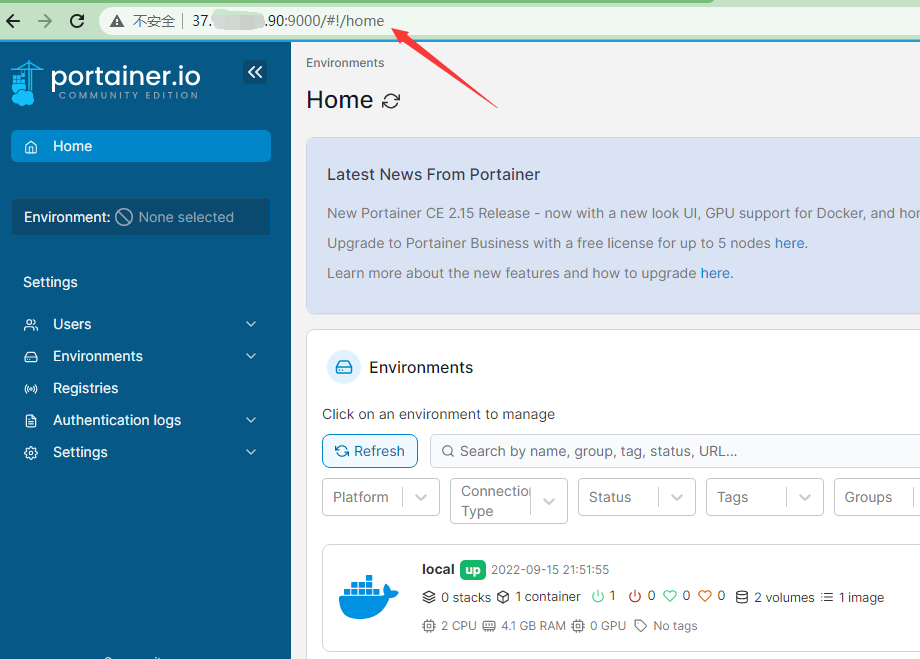Viewport: 920px width, 659px height.
Task: Follow the 'here' link about new features
Action: pos(715,273)
